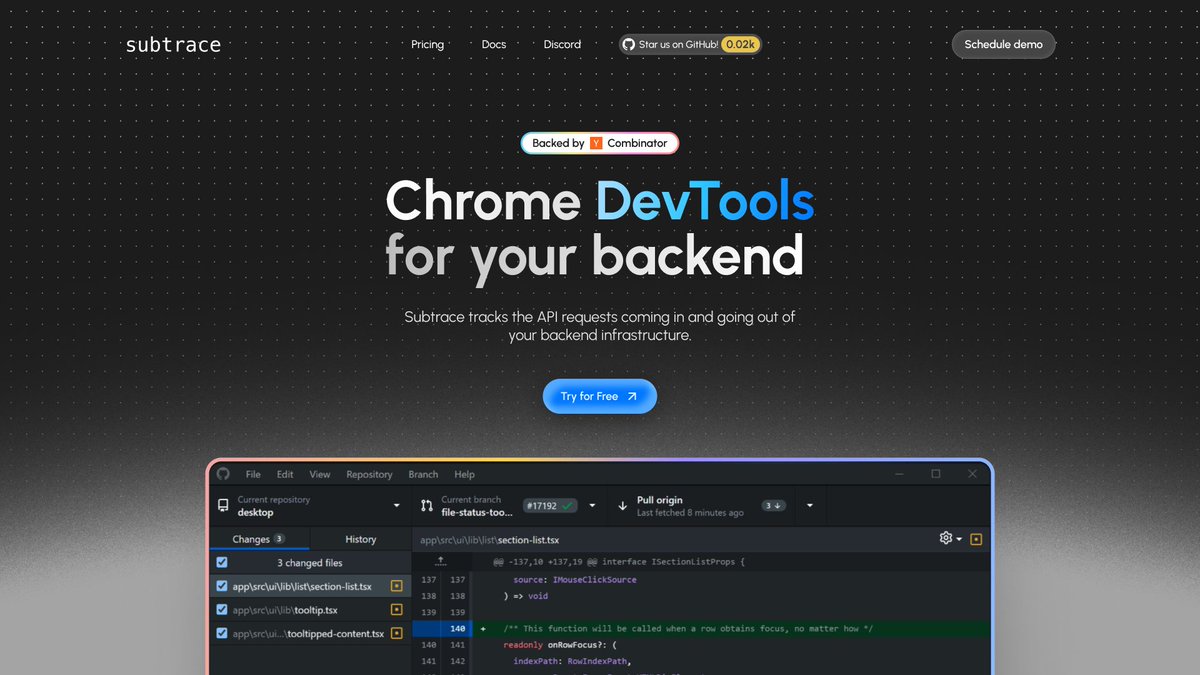This screenshot has width=1200, height=675.
Task: Uncheck section-list.tsx file checkbox
Action: (222, 586)
